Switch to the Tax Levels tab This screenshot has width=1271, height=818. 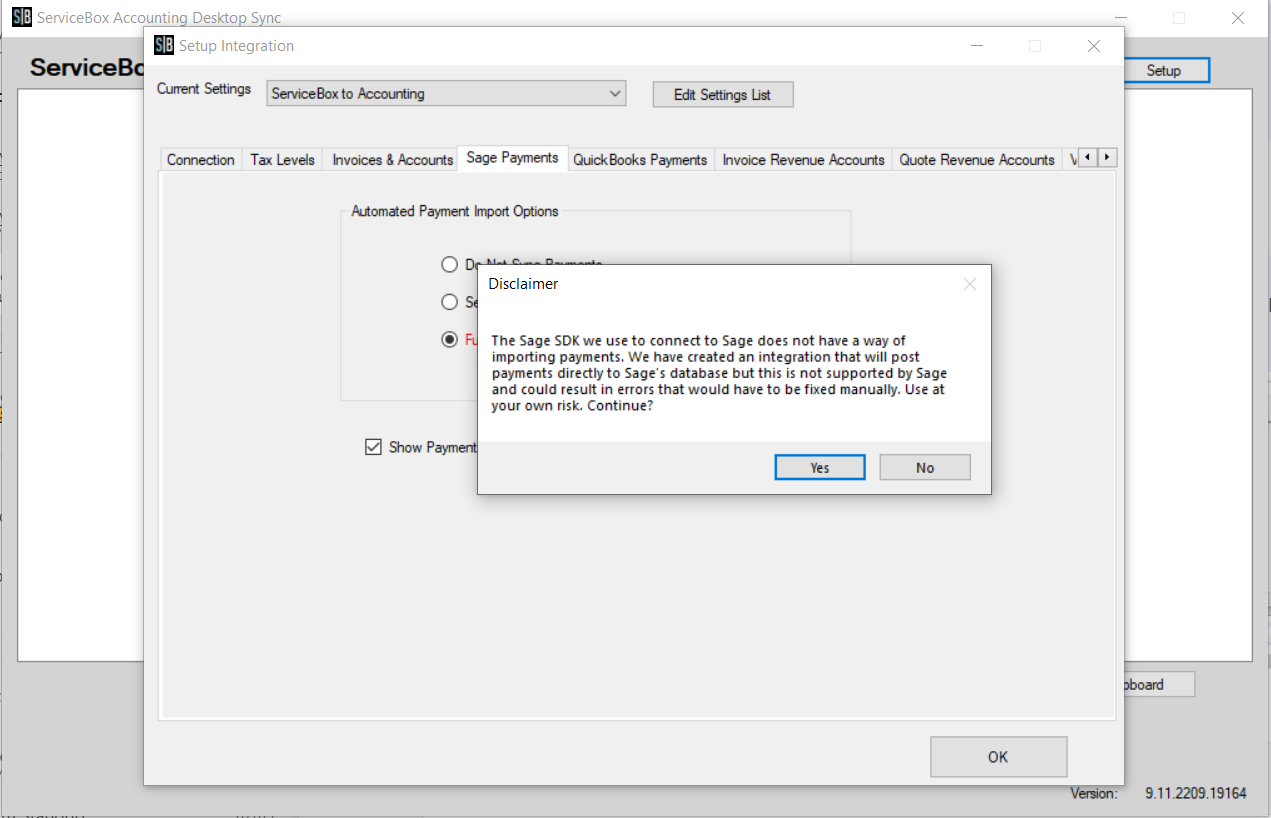click(282, 160)
